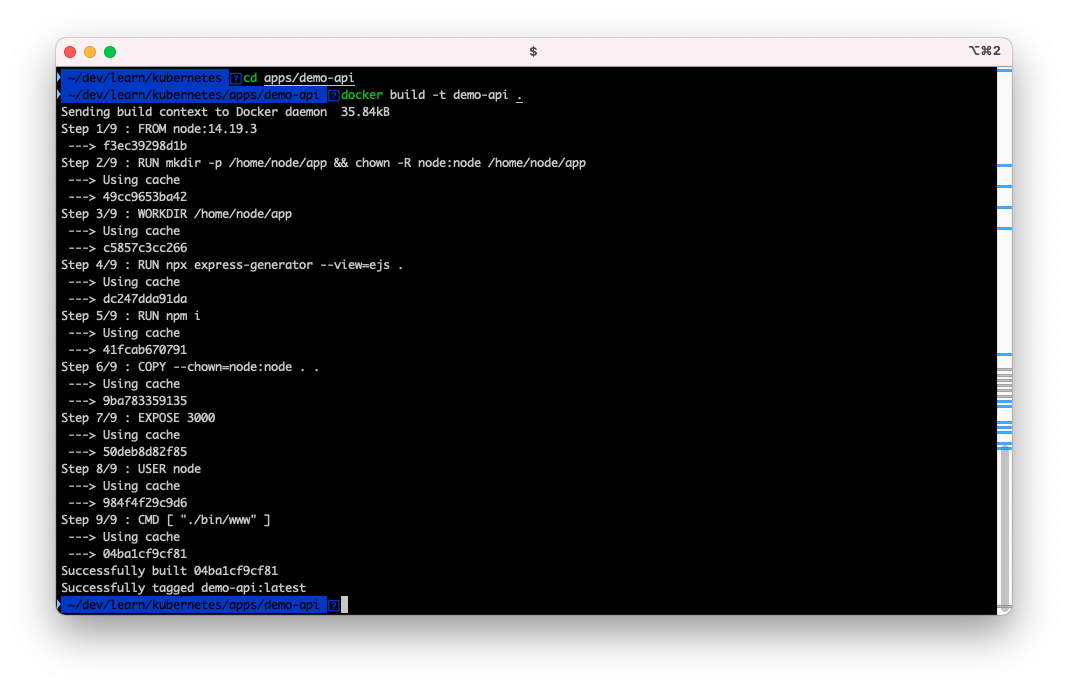The height and width of the screenshot is (689, 1068).
Task: Click the '~/dev/learn/kubernetes' prompt path in the first line
Action: [144, 78]
